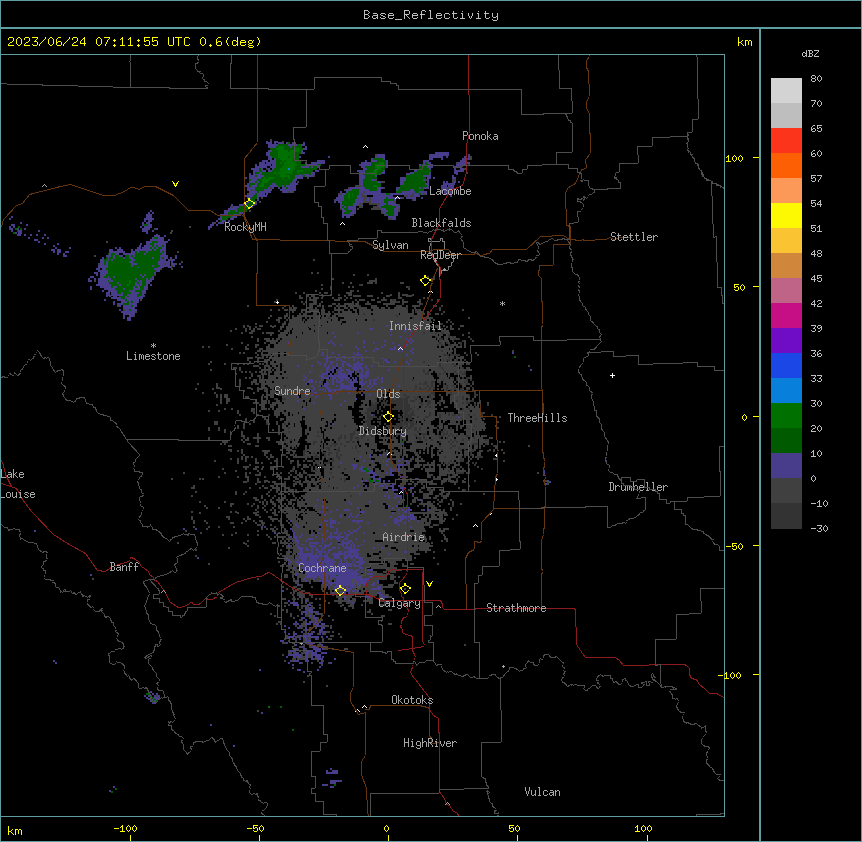Click the Okotoks town label

[412, 700]
